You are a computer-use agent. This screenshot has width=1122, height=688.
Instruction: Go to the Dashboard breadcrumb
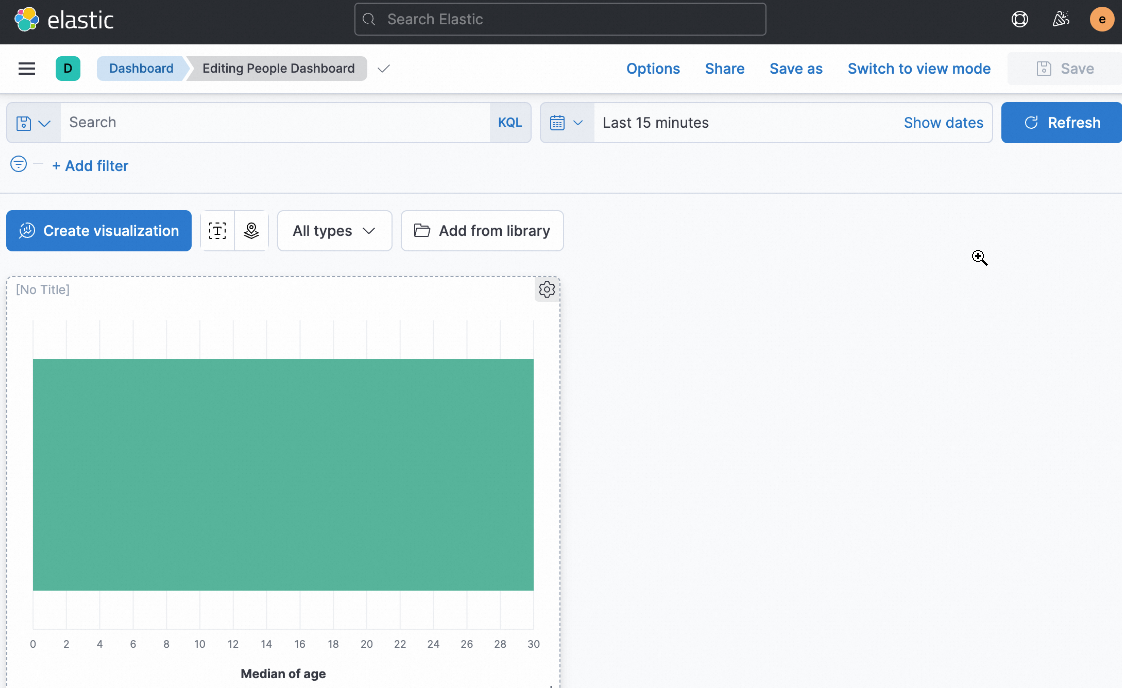[x=140, y=68]
